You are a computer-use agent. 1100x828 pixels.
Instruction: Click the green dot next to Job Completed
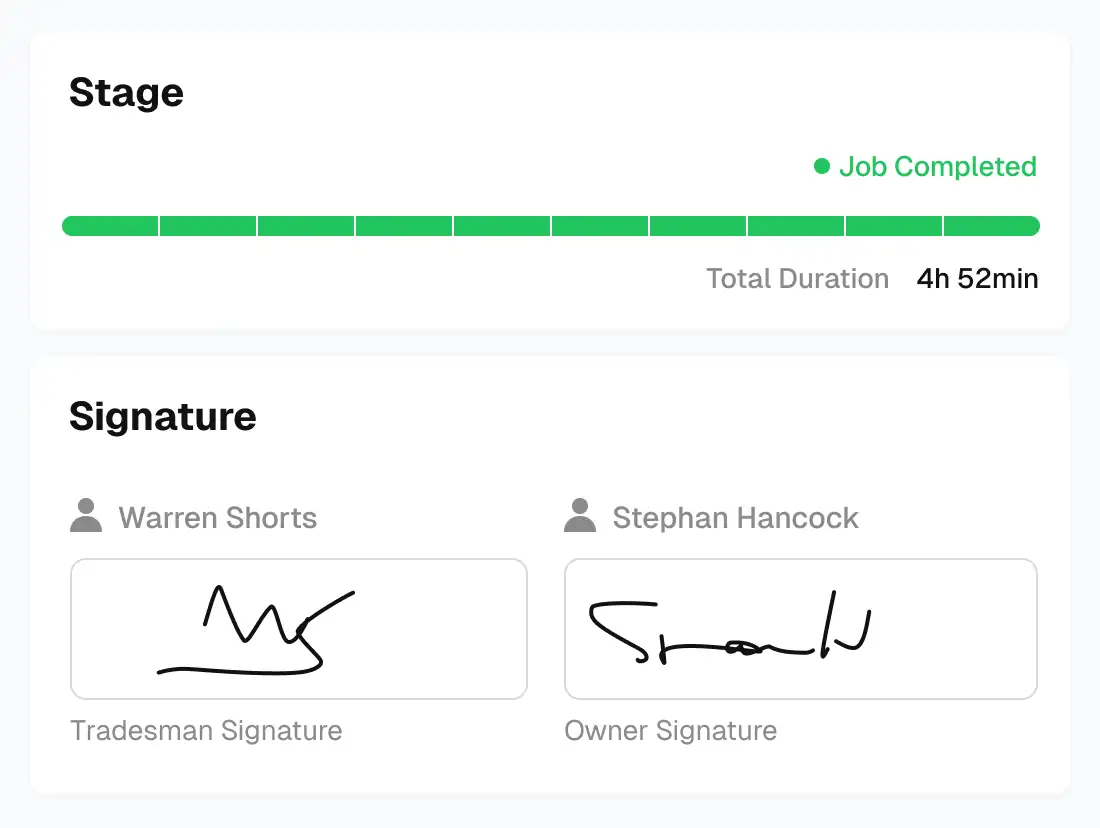click(x=822, y=166)
